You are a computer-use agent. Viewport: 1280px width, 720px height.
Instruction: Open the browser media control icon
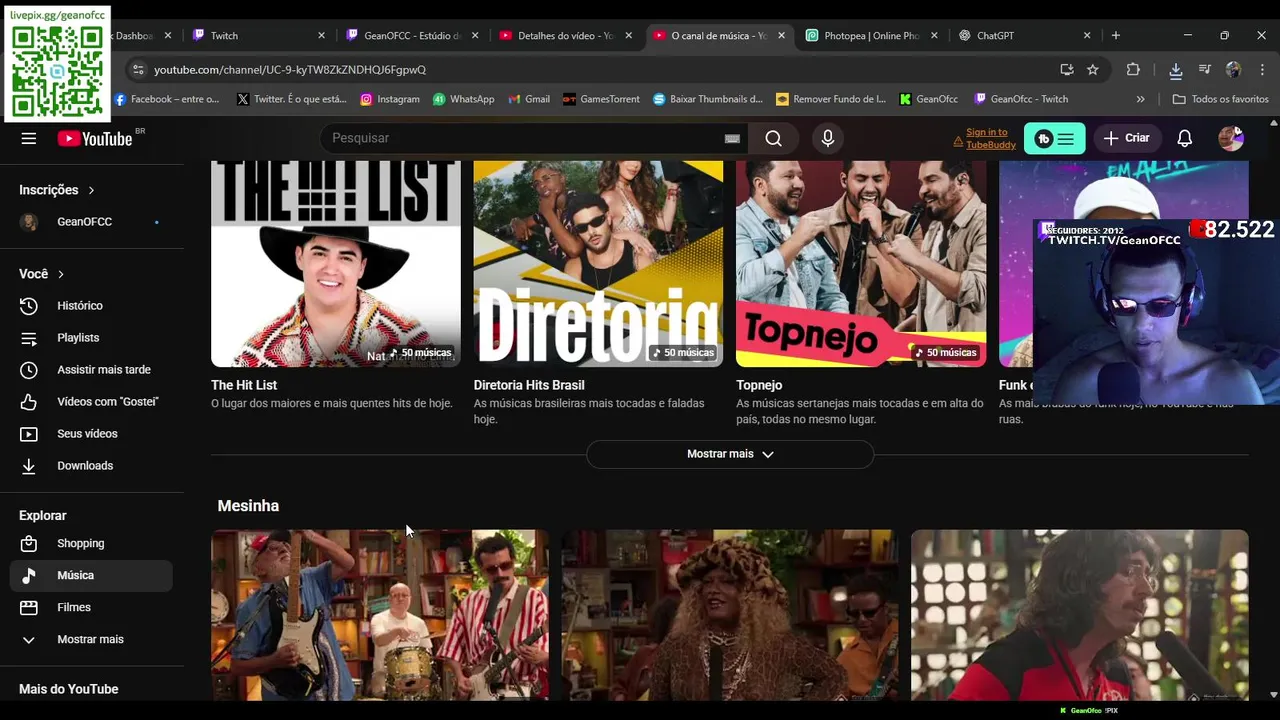click(1204, 70)
